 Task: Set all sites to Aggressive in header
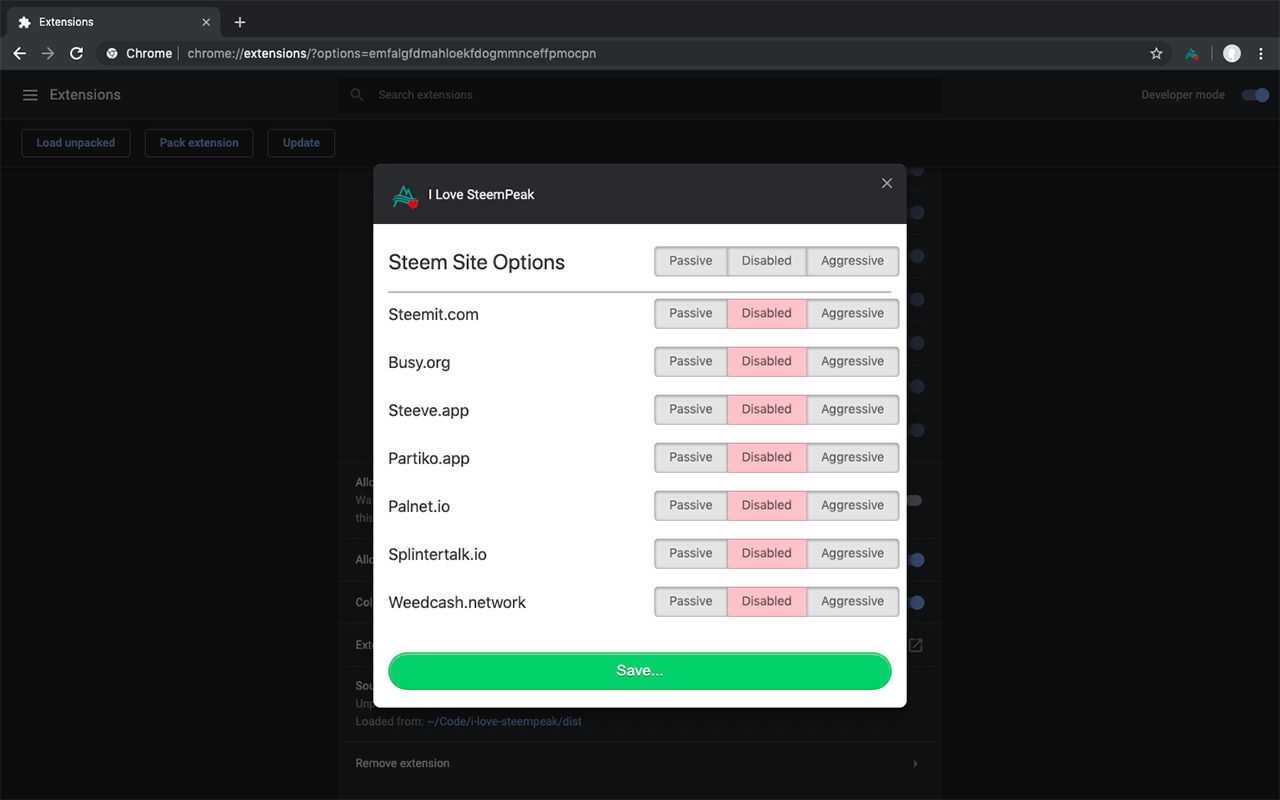pos(852,261)
